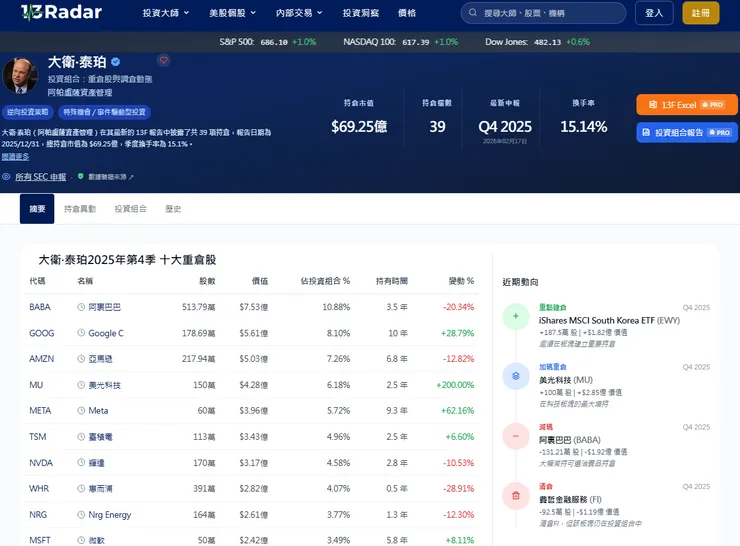Open the 價格 menu item
The width and height of the screenshot is (740, 546).
[407, 13]
